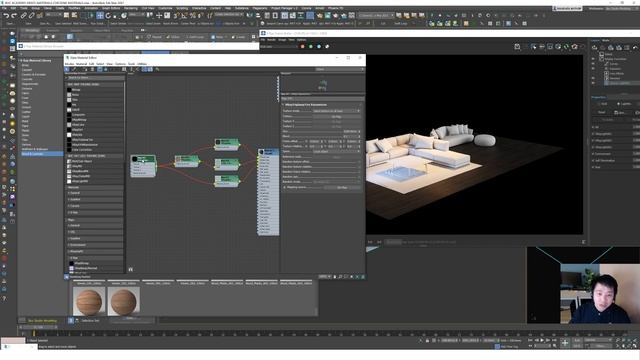Select the Unlink Selection tool
This screenshot has height=360, width=640.
point(31,16)
